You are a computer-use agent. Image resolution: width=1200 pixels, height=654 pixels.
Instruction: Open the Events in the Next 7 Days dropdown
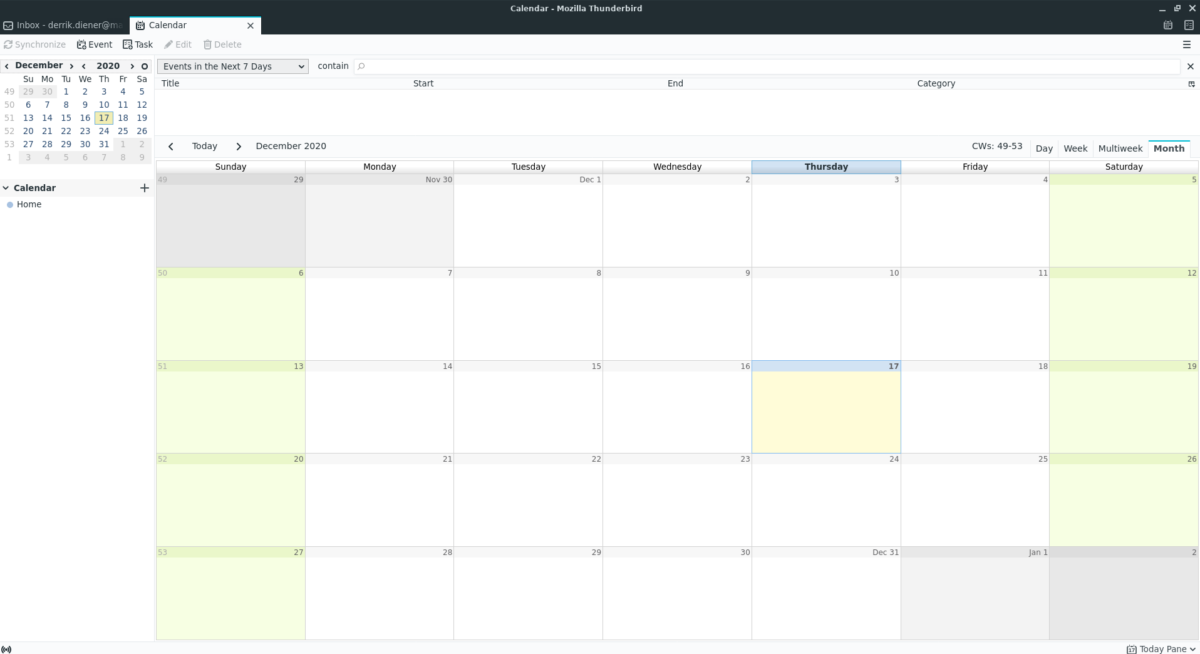click(233, 66)
